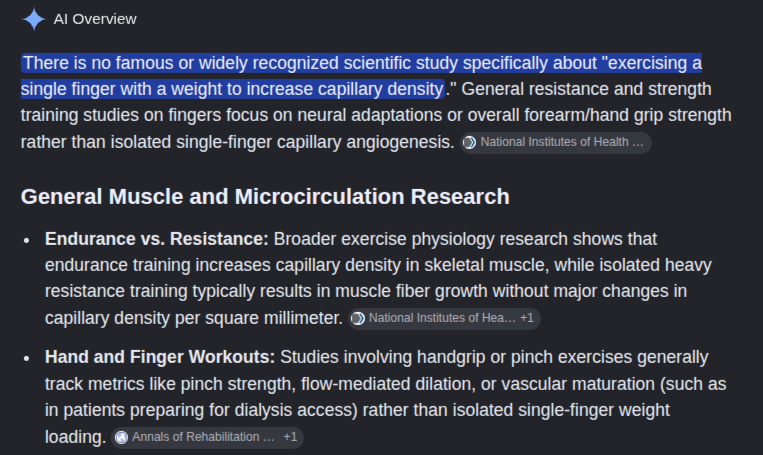Click the bullet point before Hand and Finger Workouts
The height and width of the screenshot is (455, 763).
tap(26, 359)
